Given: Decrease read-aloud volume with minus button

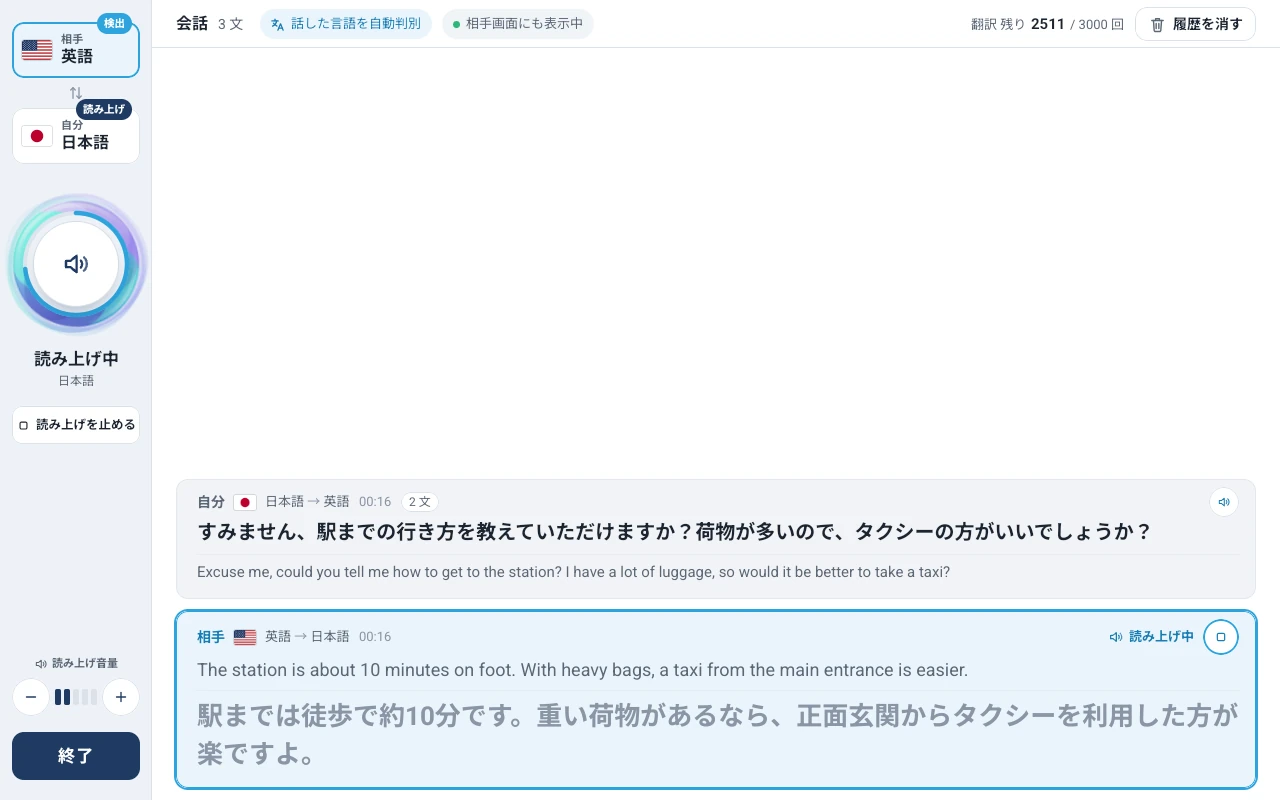Looking at the screenshot, I should click(x=31, y=697).
